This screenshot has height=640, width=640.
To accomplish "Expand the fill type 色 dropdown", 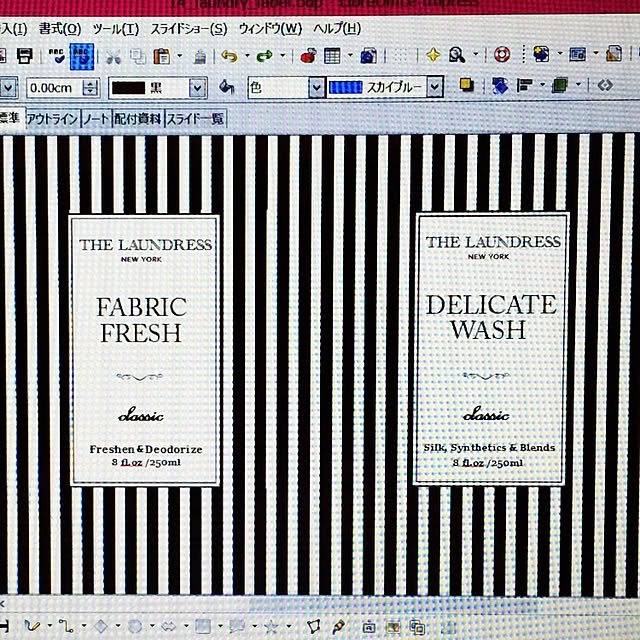I will click(x=316, y=87).
